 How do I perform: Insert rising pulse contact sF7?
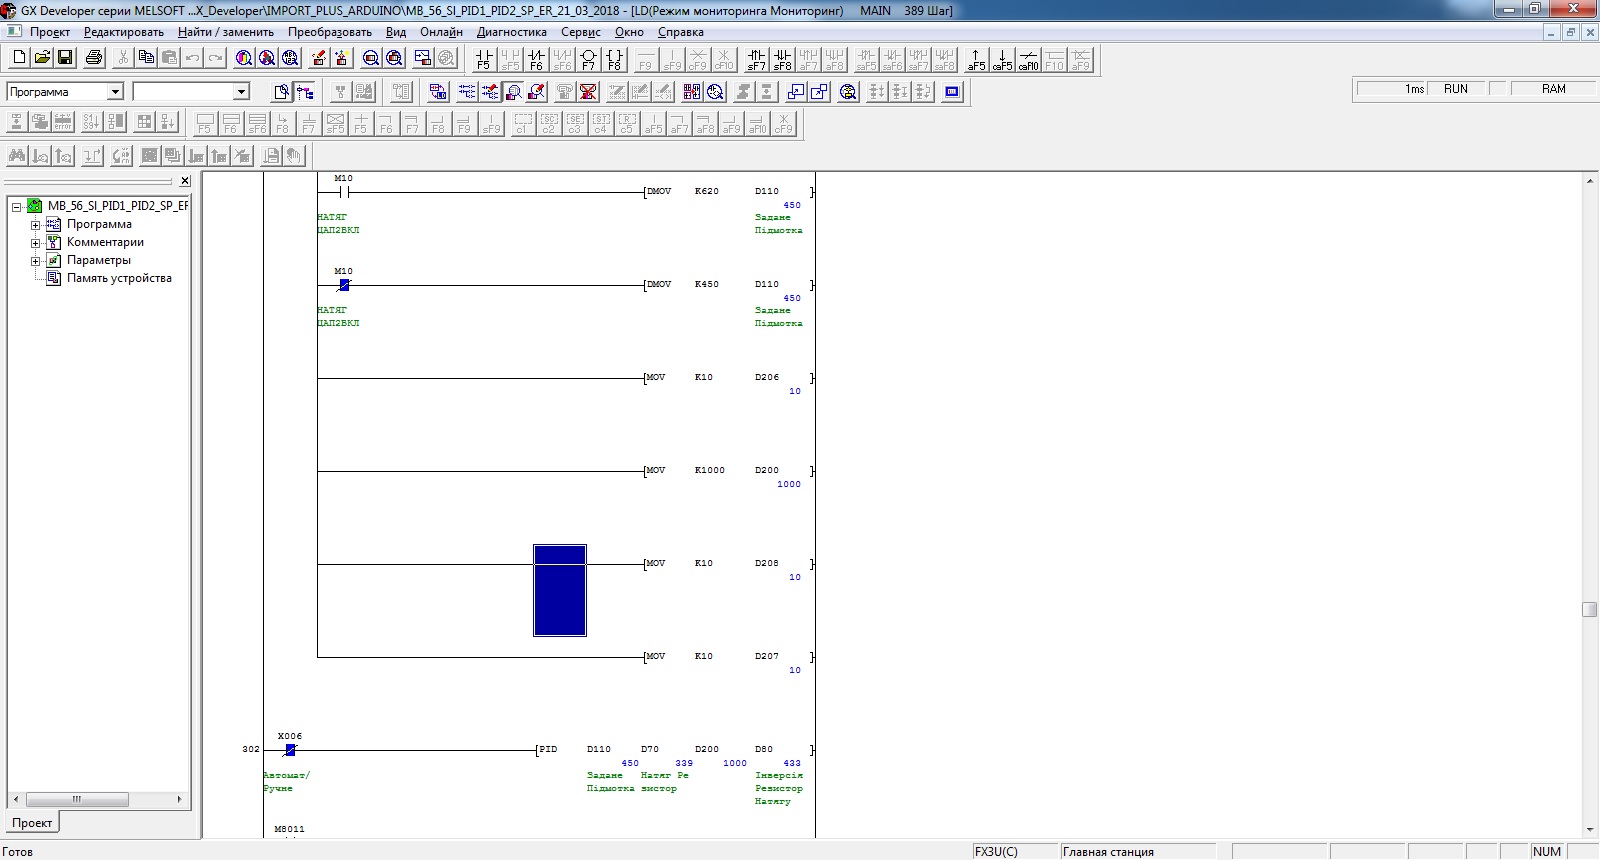pos(757,60)
